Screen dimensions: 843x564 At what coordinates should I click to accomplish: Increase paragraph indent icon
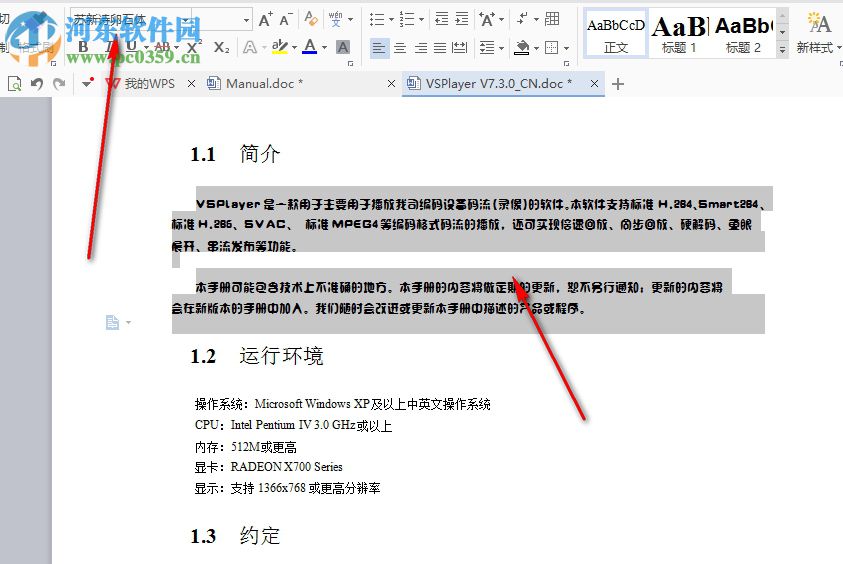tap(462, 19)
